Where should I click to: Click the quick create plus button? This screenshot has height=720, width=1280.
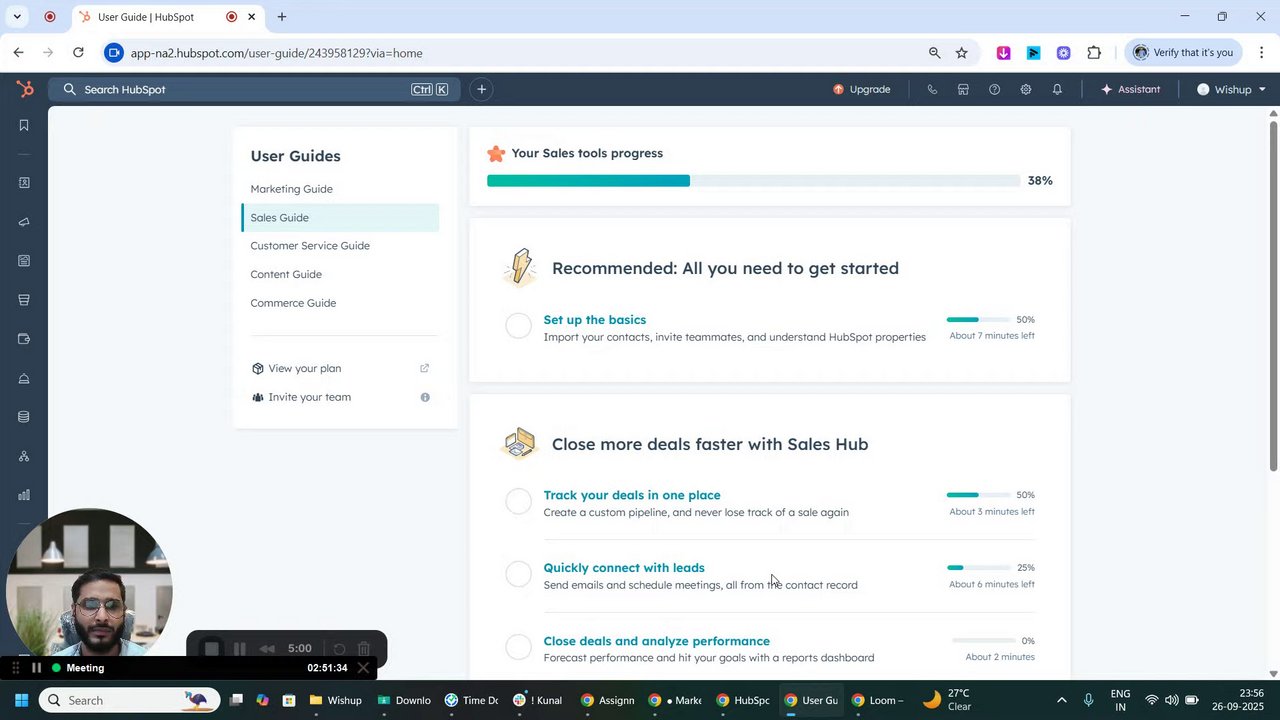481,89
